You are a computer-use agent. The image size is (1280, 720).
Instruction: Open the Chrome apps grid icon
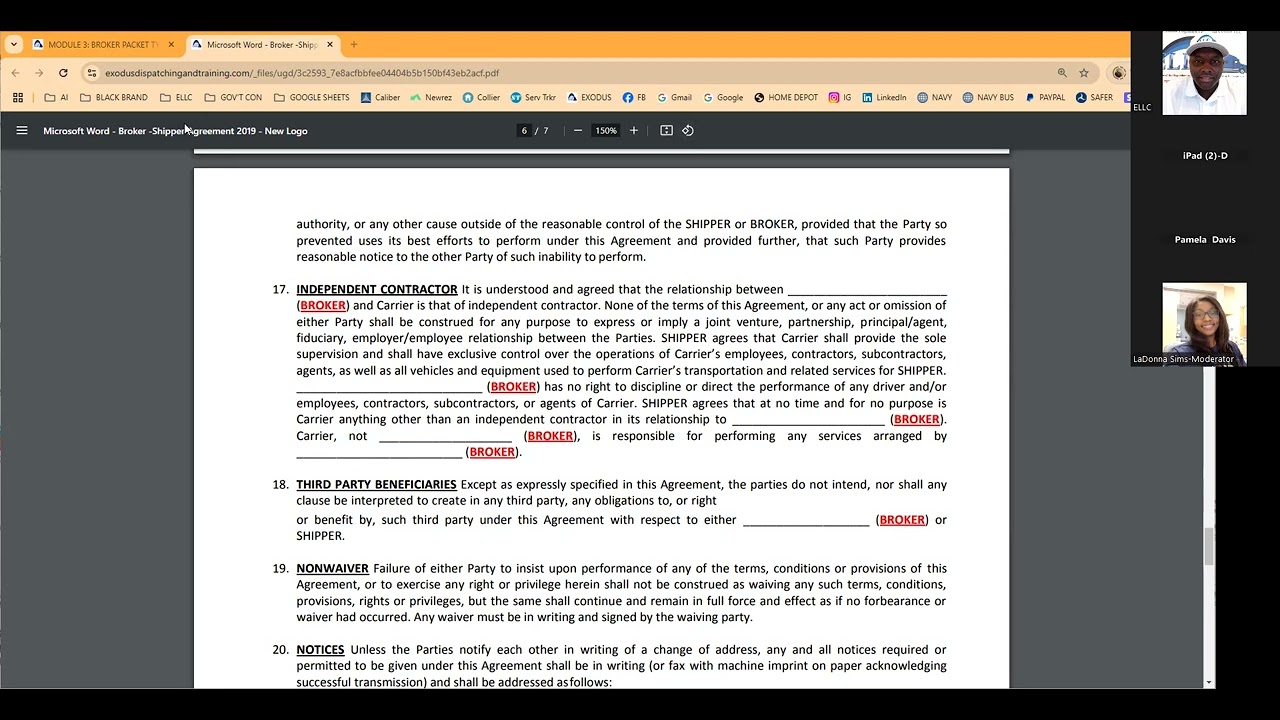click(x=17, y=97)
